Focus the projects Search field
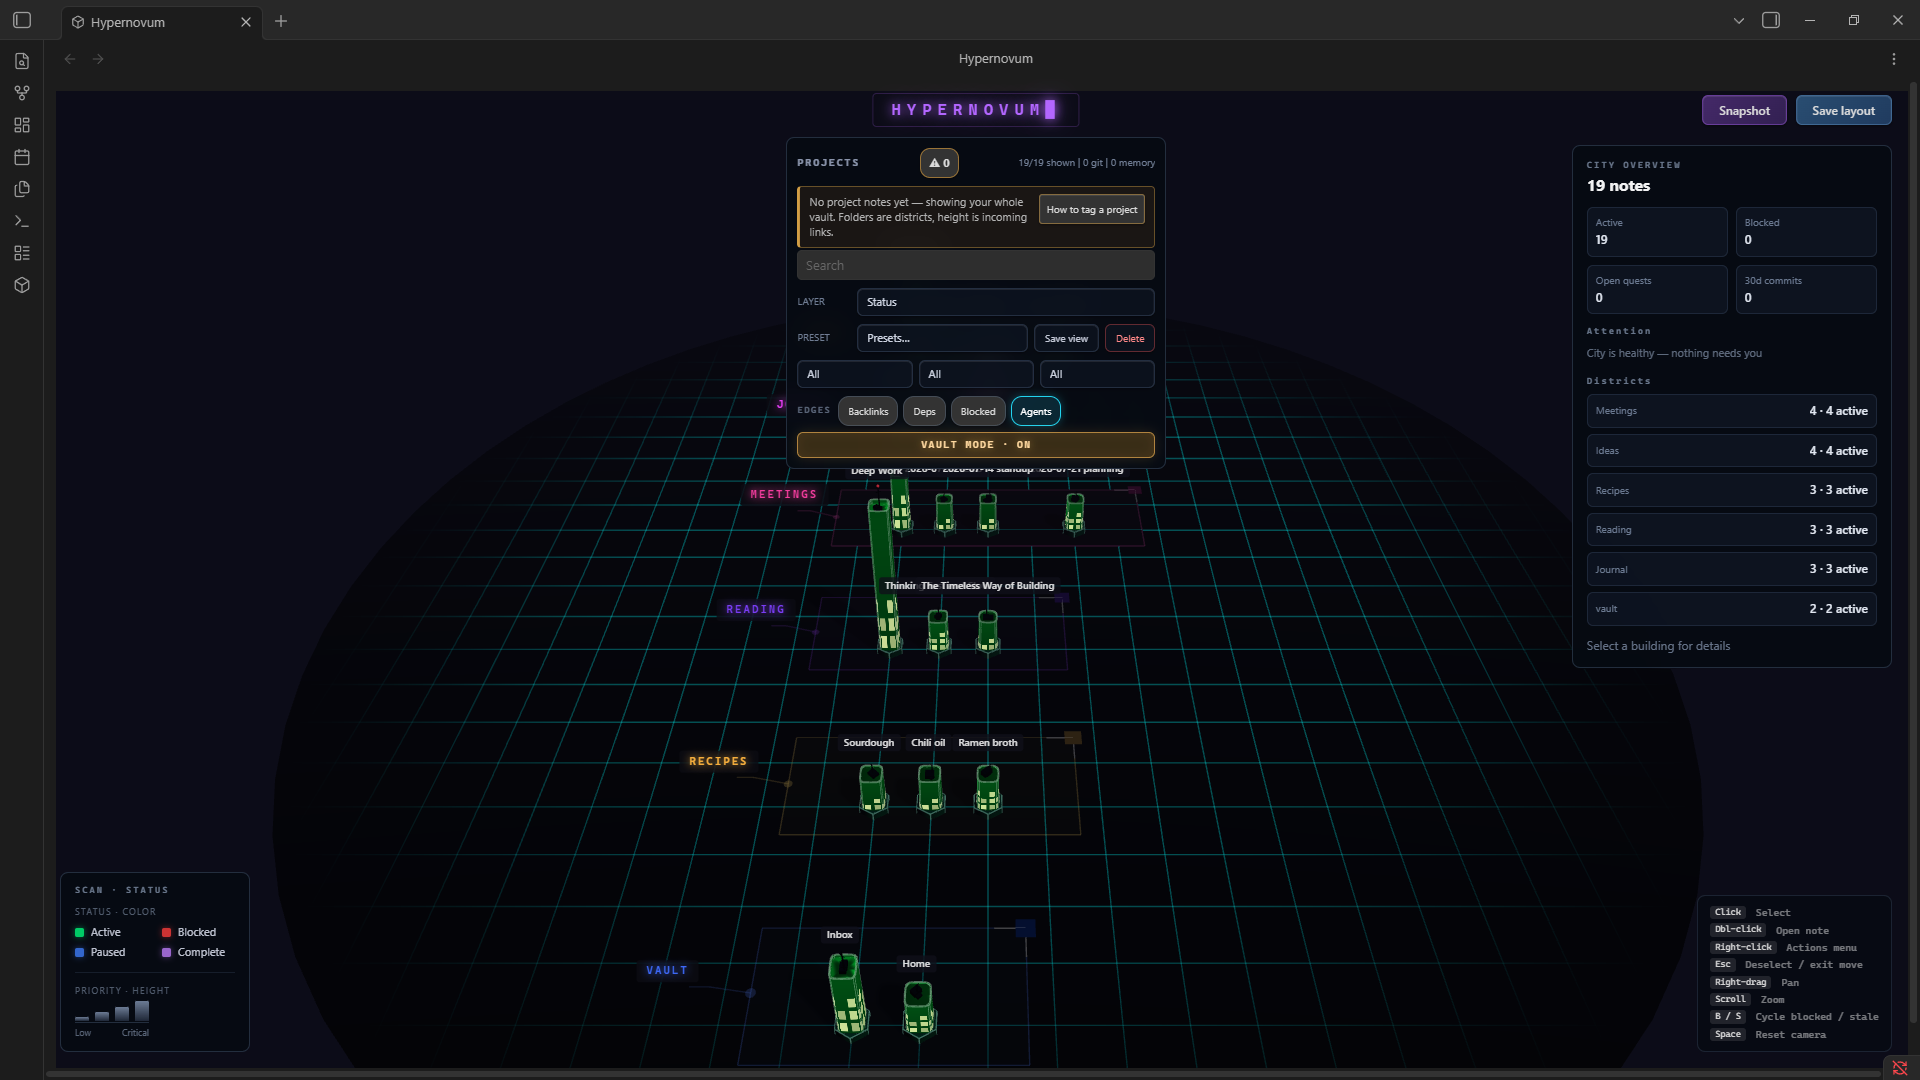The width and height of the screenshot is (1920, 1080). coord(976,266)
